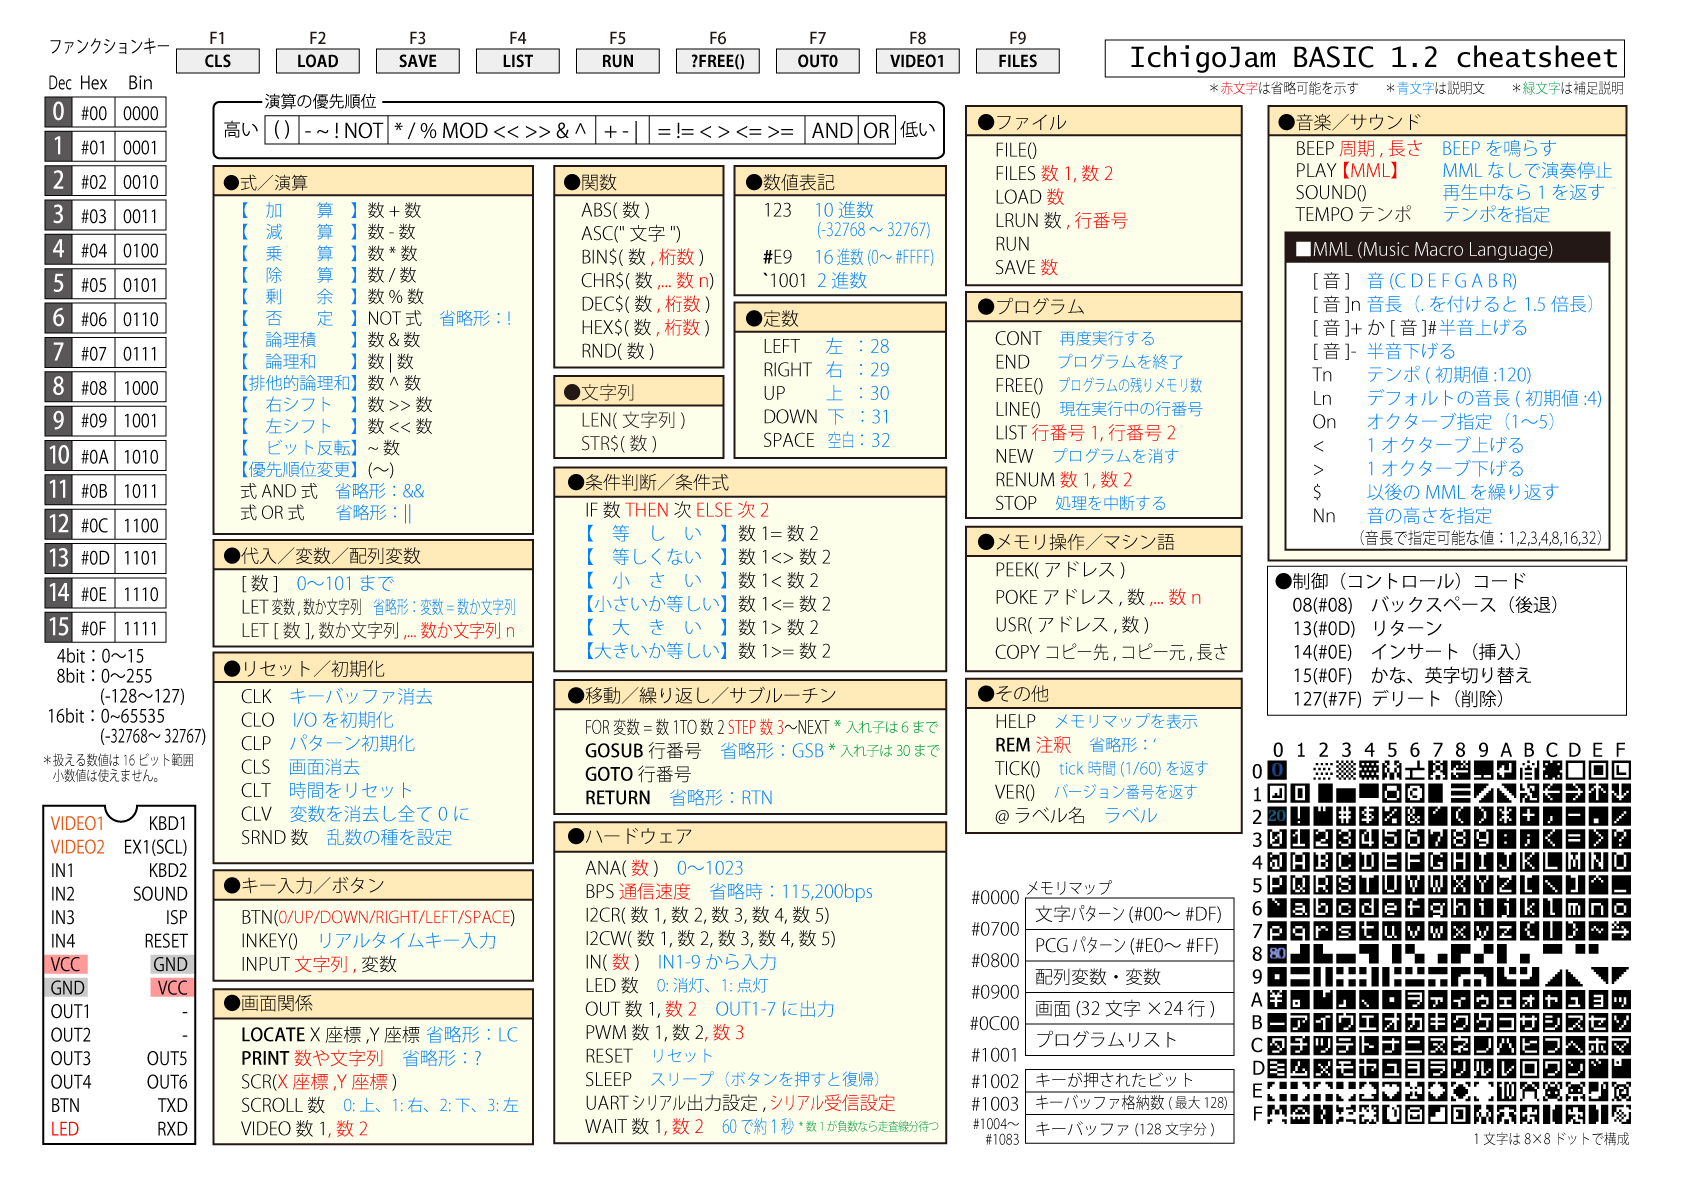Select the SRND 数 entry
Image resolution: width=1684 pixels, height=1190 pixels.
pyautogui.click(x=347, y=838)
